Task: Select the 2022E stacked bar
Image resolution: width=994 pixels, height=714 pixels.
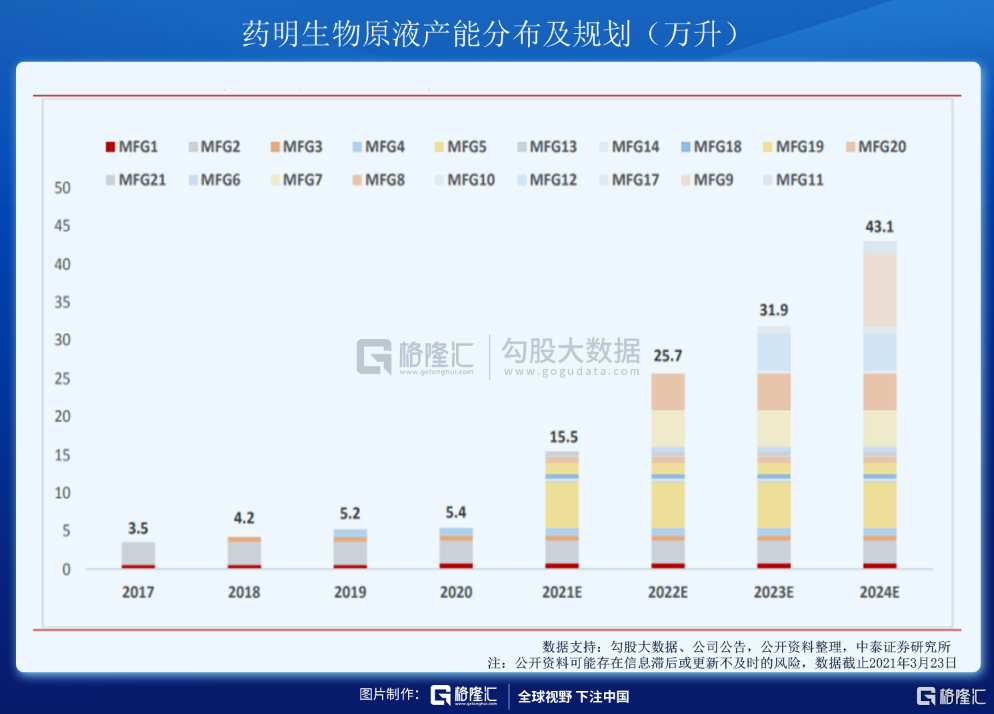Action: coord(668,470)
